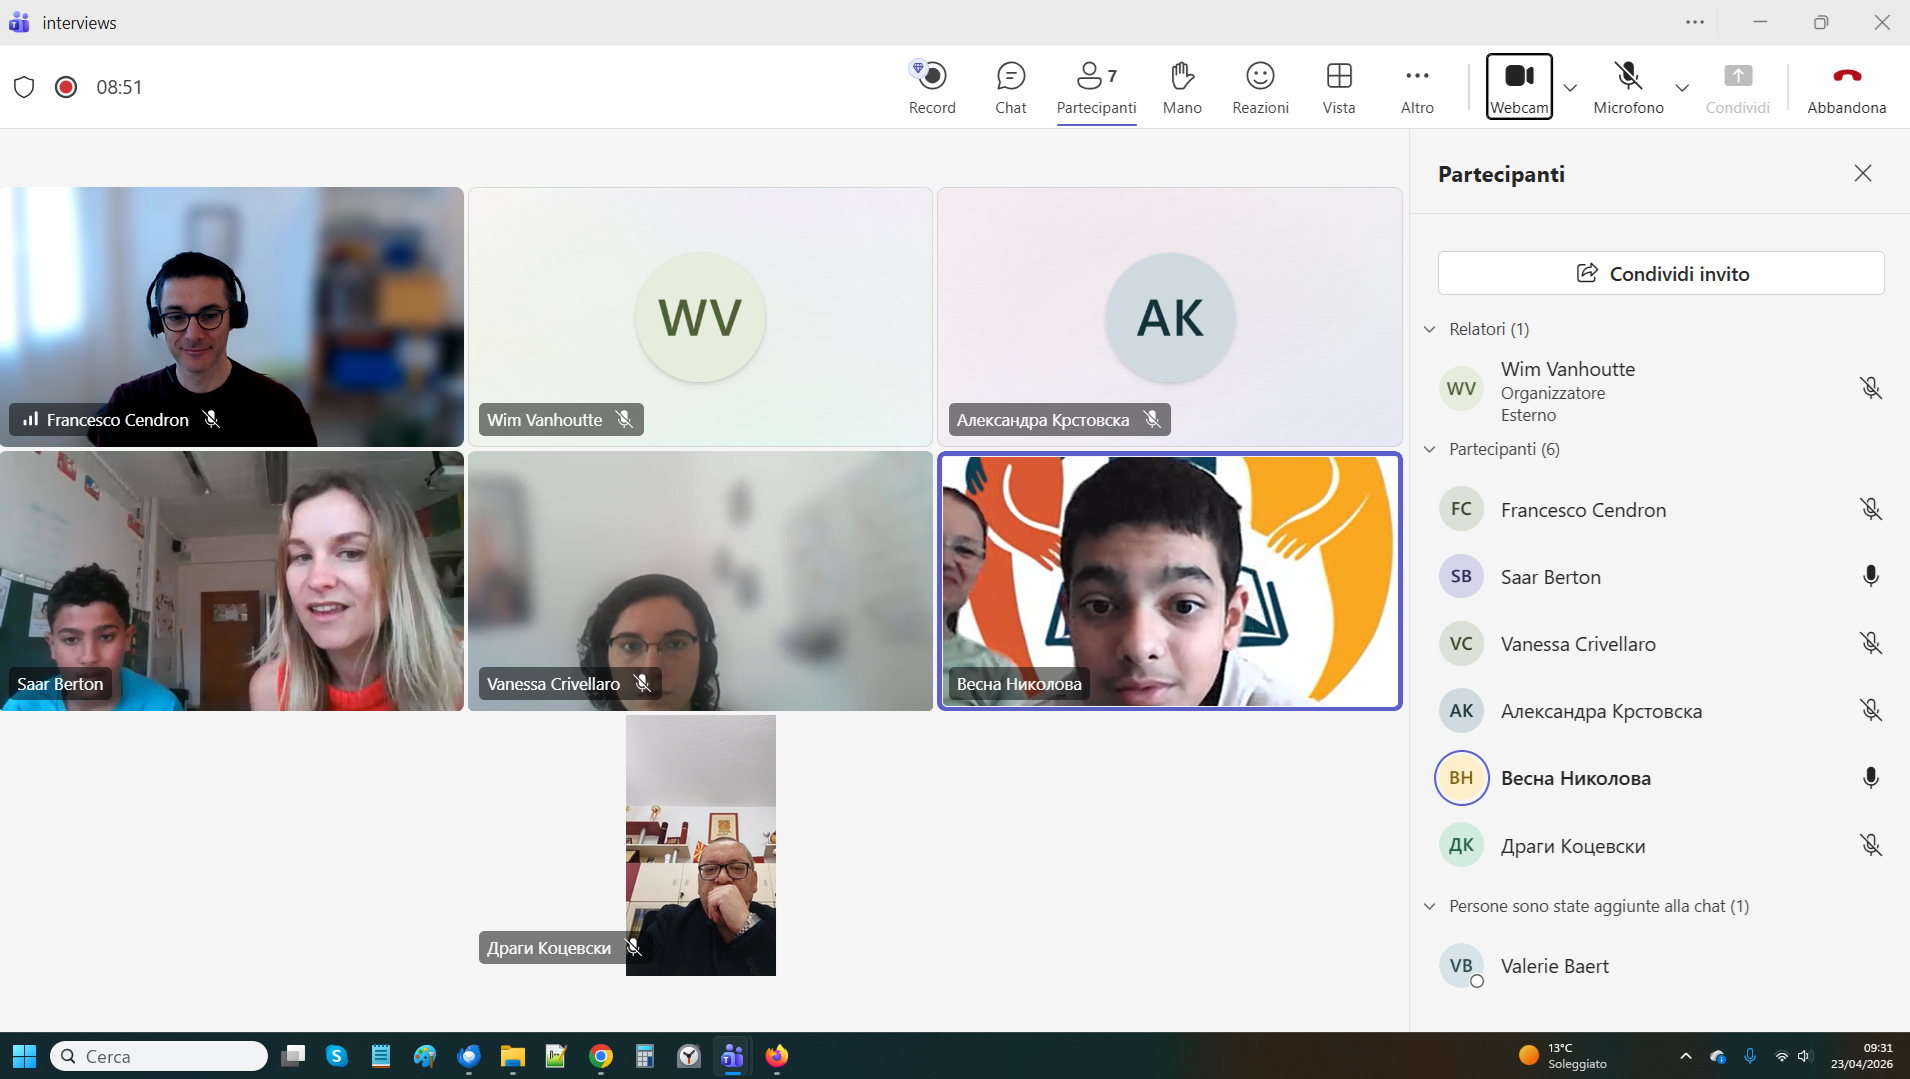
Task: Select Valerie Baert in the participant list
Action: (1661, 966)
